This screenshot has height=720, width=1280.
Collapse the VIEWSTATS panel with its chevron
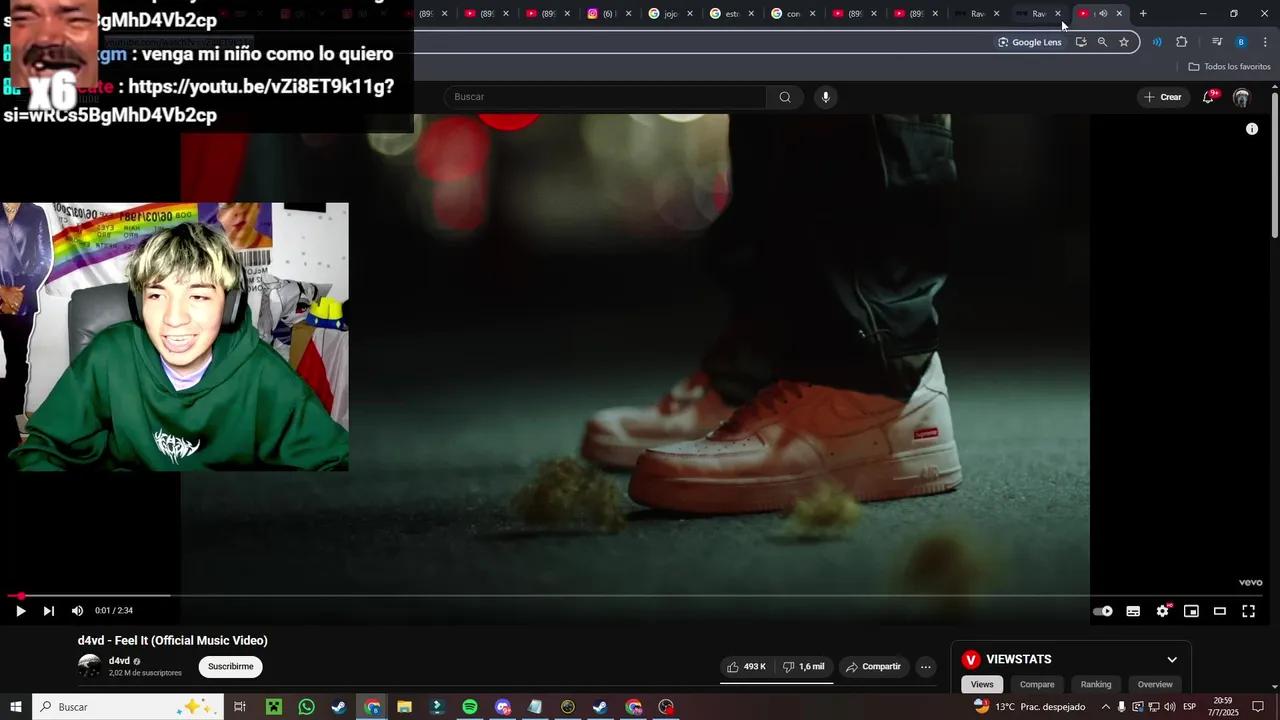1171,659
